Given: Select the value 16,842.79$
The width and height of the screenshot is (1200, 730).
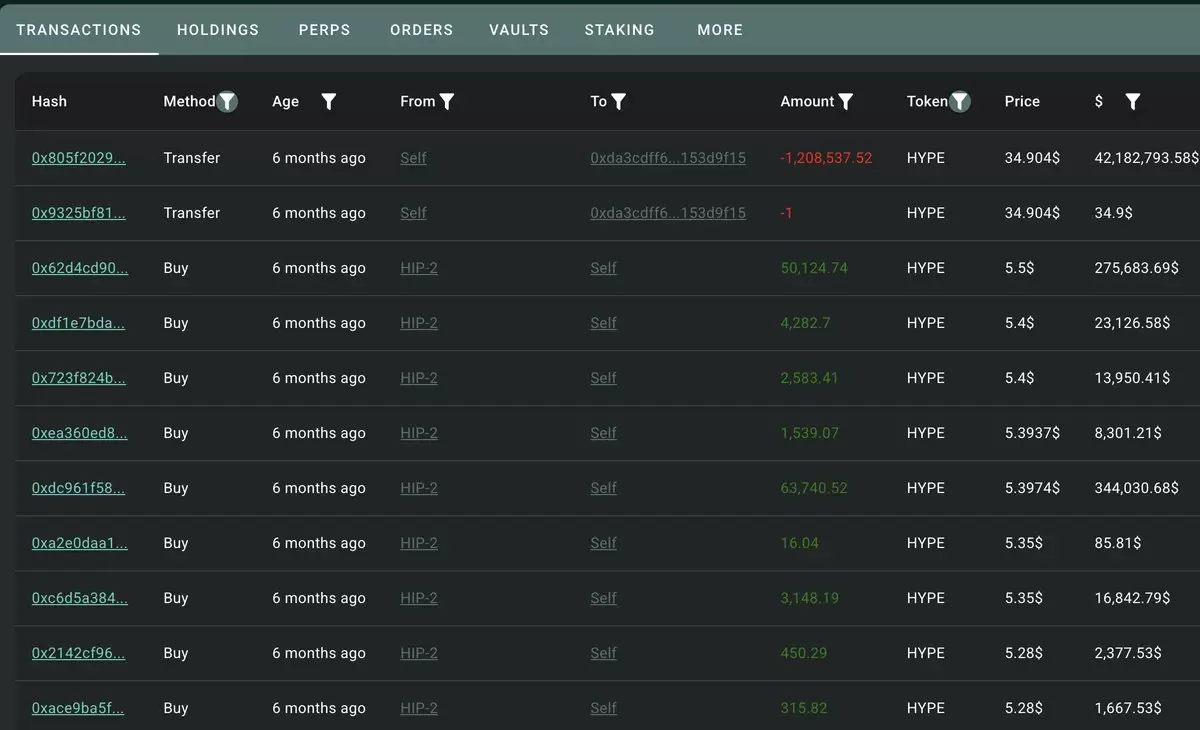Looking at the screenshot, I should coord(1133,598).
